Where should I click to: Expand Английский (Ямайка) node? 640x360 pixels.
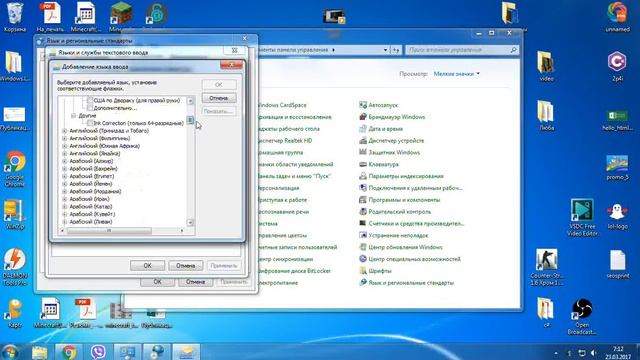64,153
